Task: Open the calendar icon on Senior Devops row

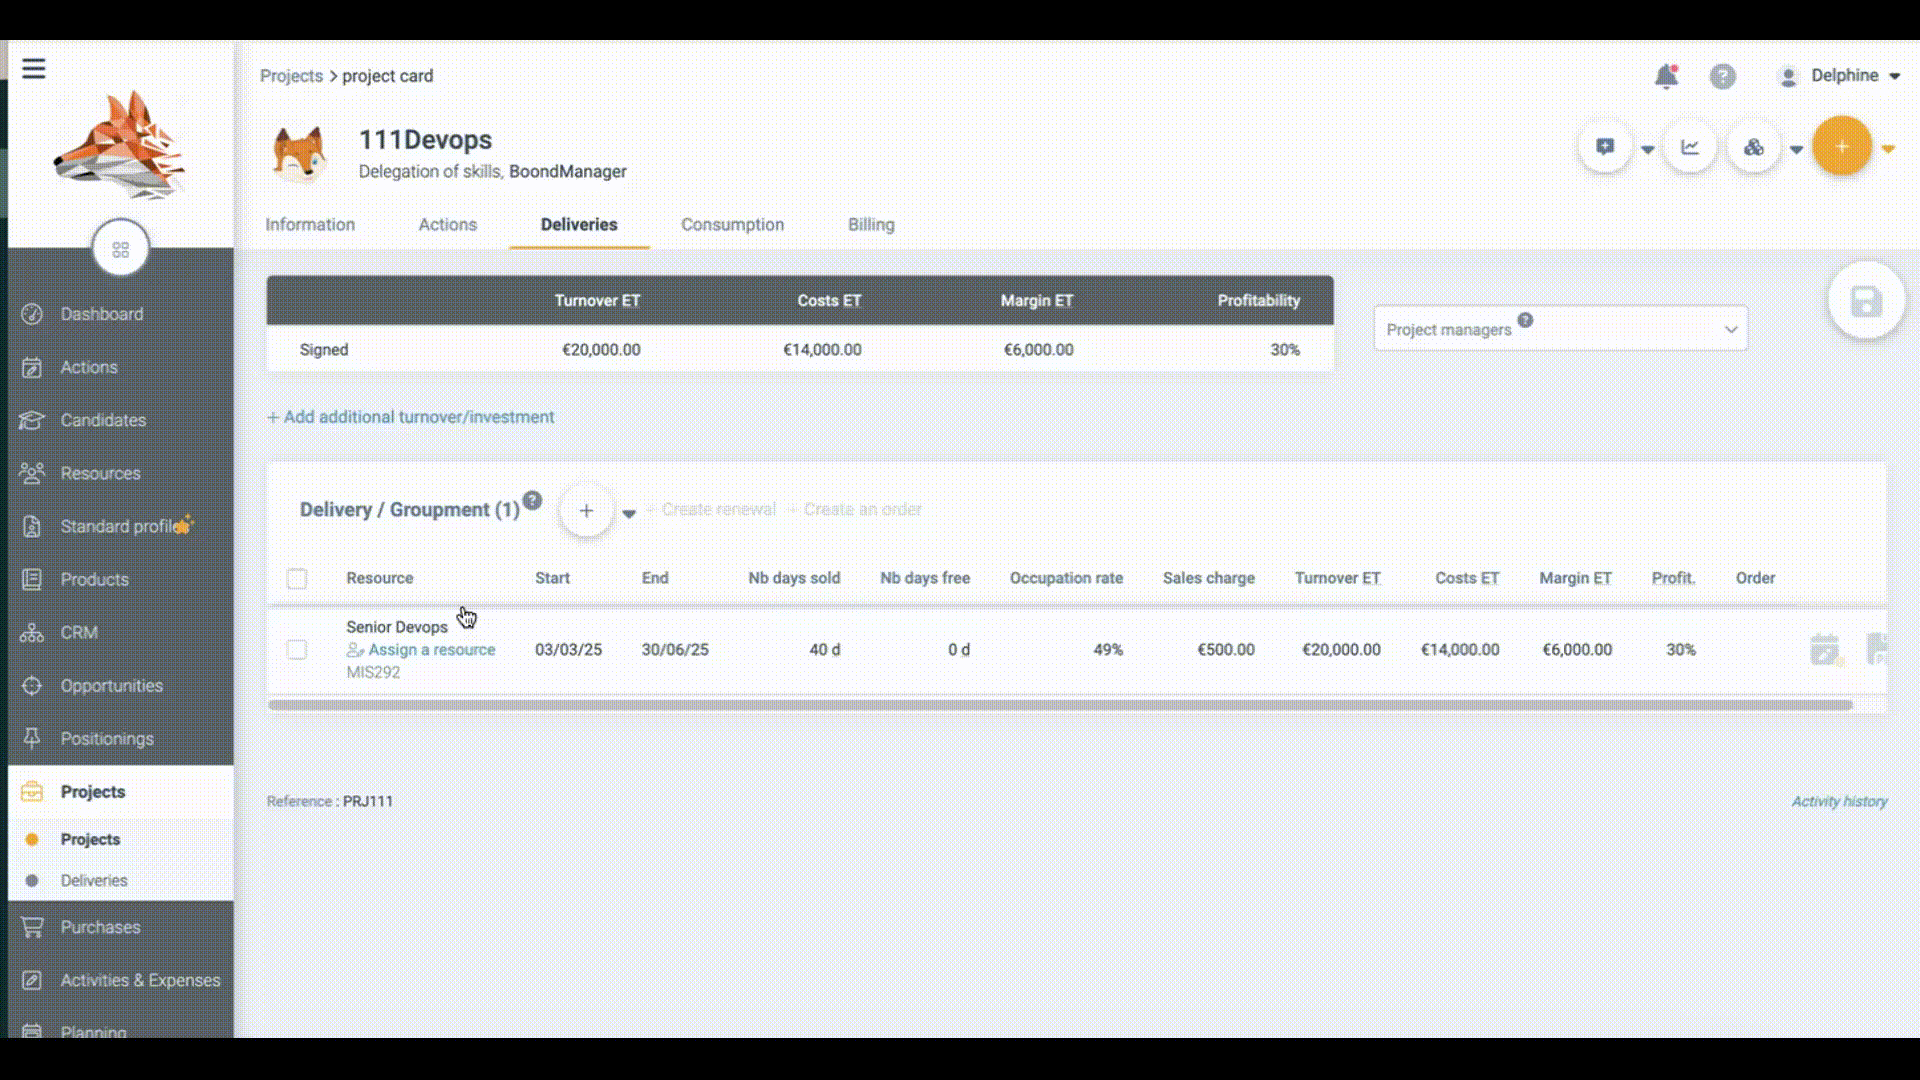Action: pos(1826,650)
